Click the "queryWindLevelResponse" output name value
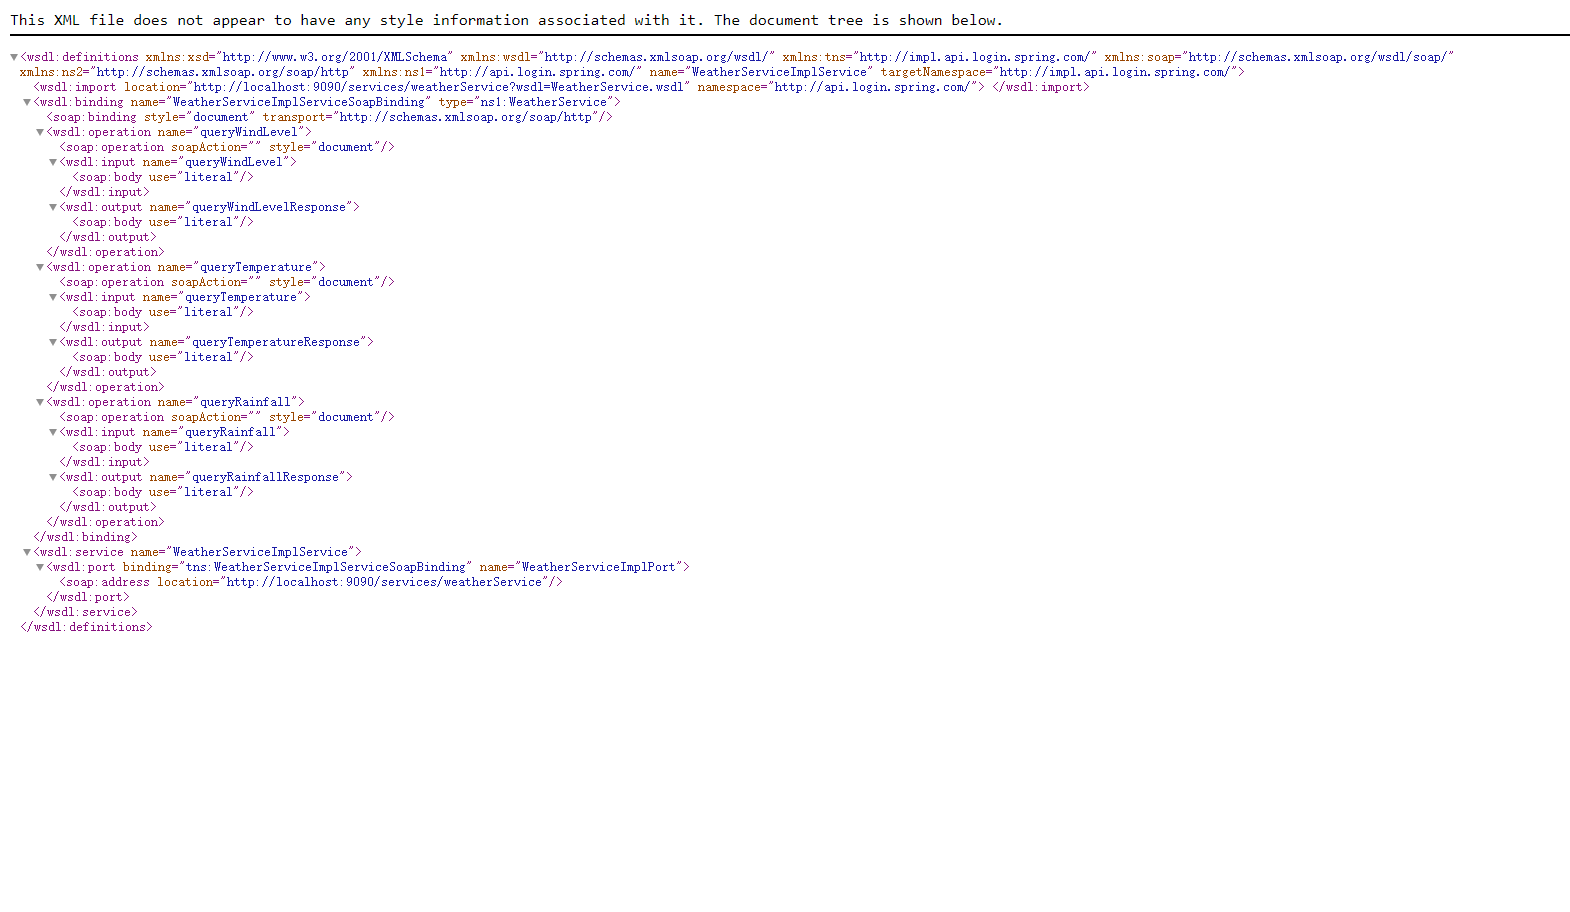Screen dimensions: 1570x912 269,207
